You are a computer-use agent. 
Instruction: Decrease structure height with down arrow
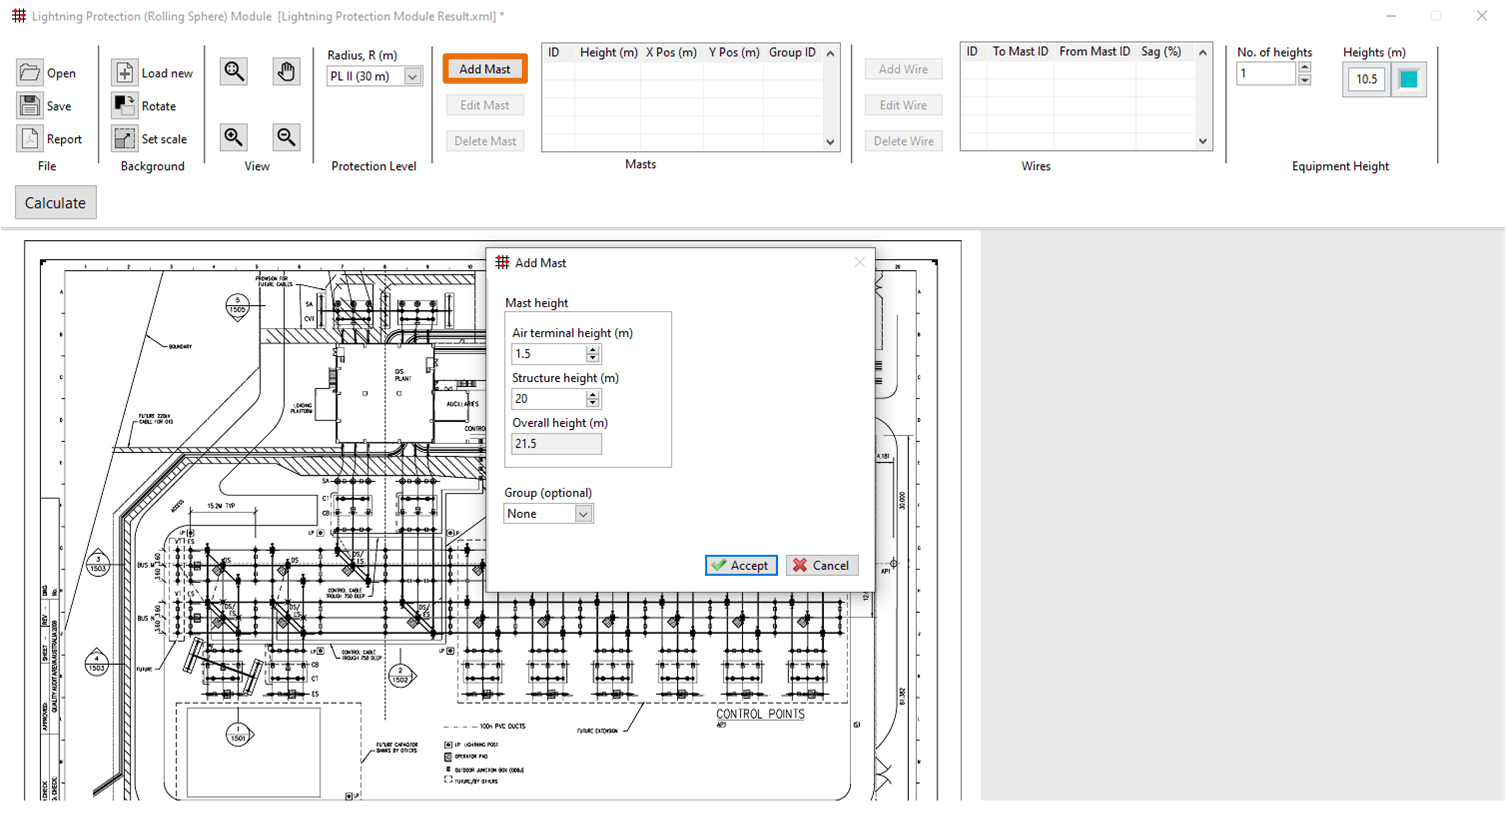point(593,403)
